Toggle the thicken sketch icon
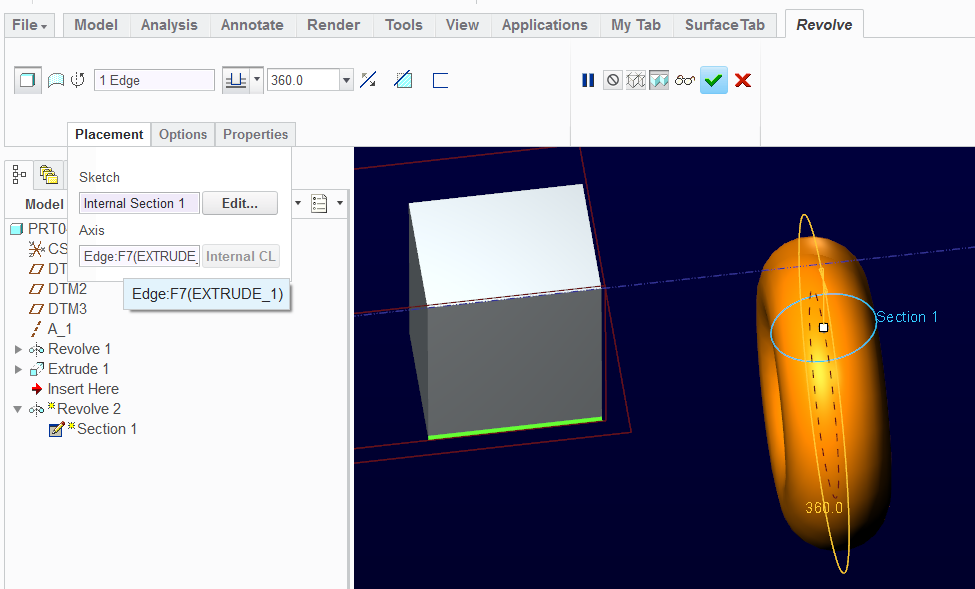 [x=440, y=80]
